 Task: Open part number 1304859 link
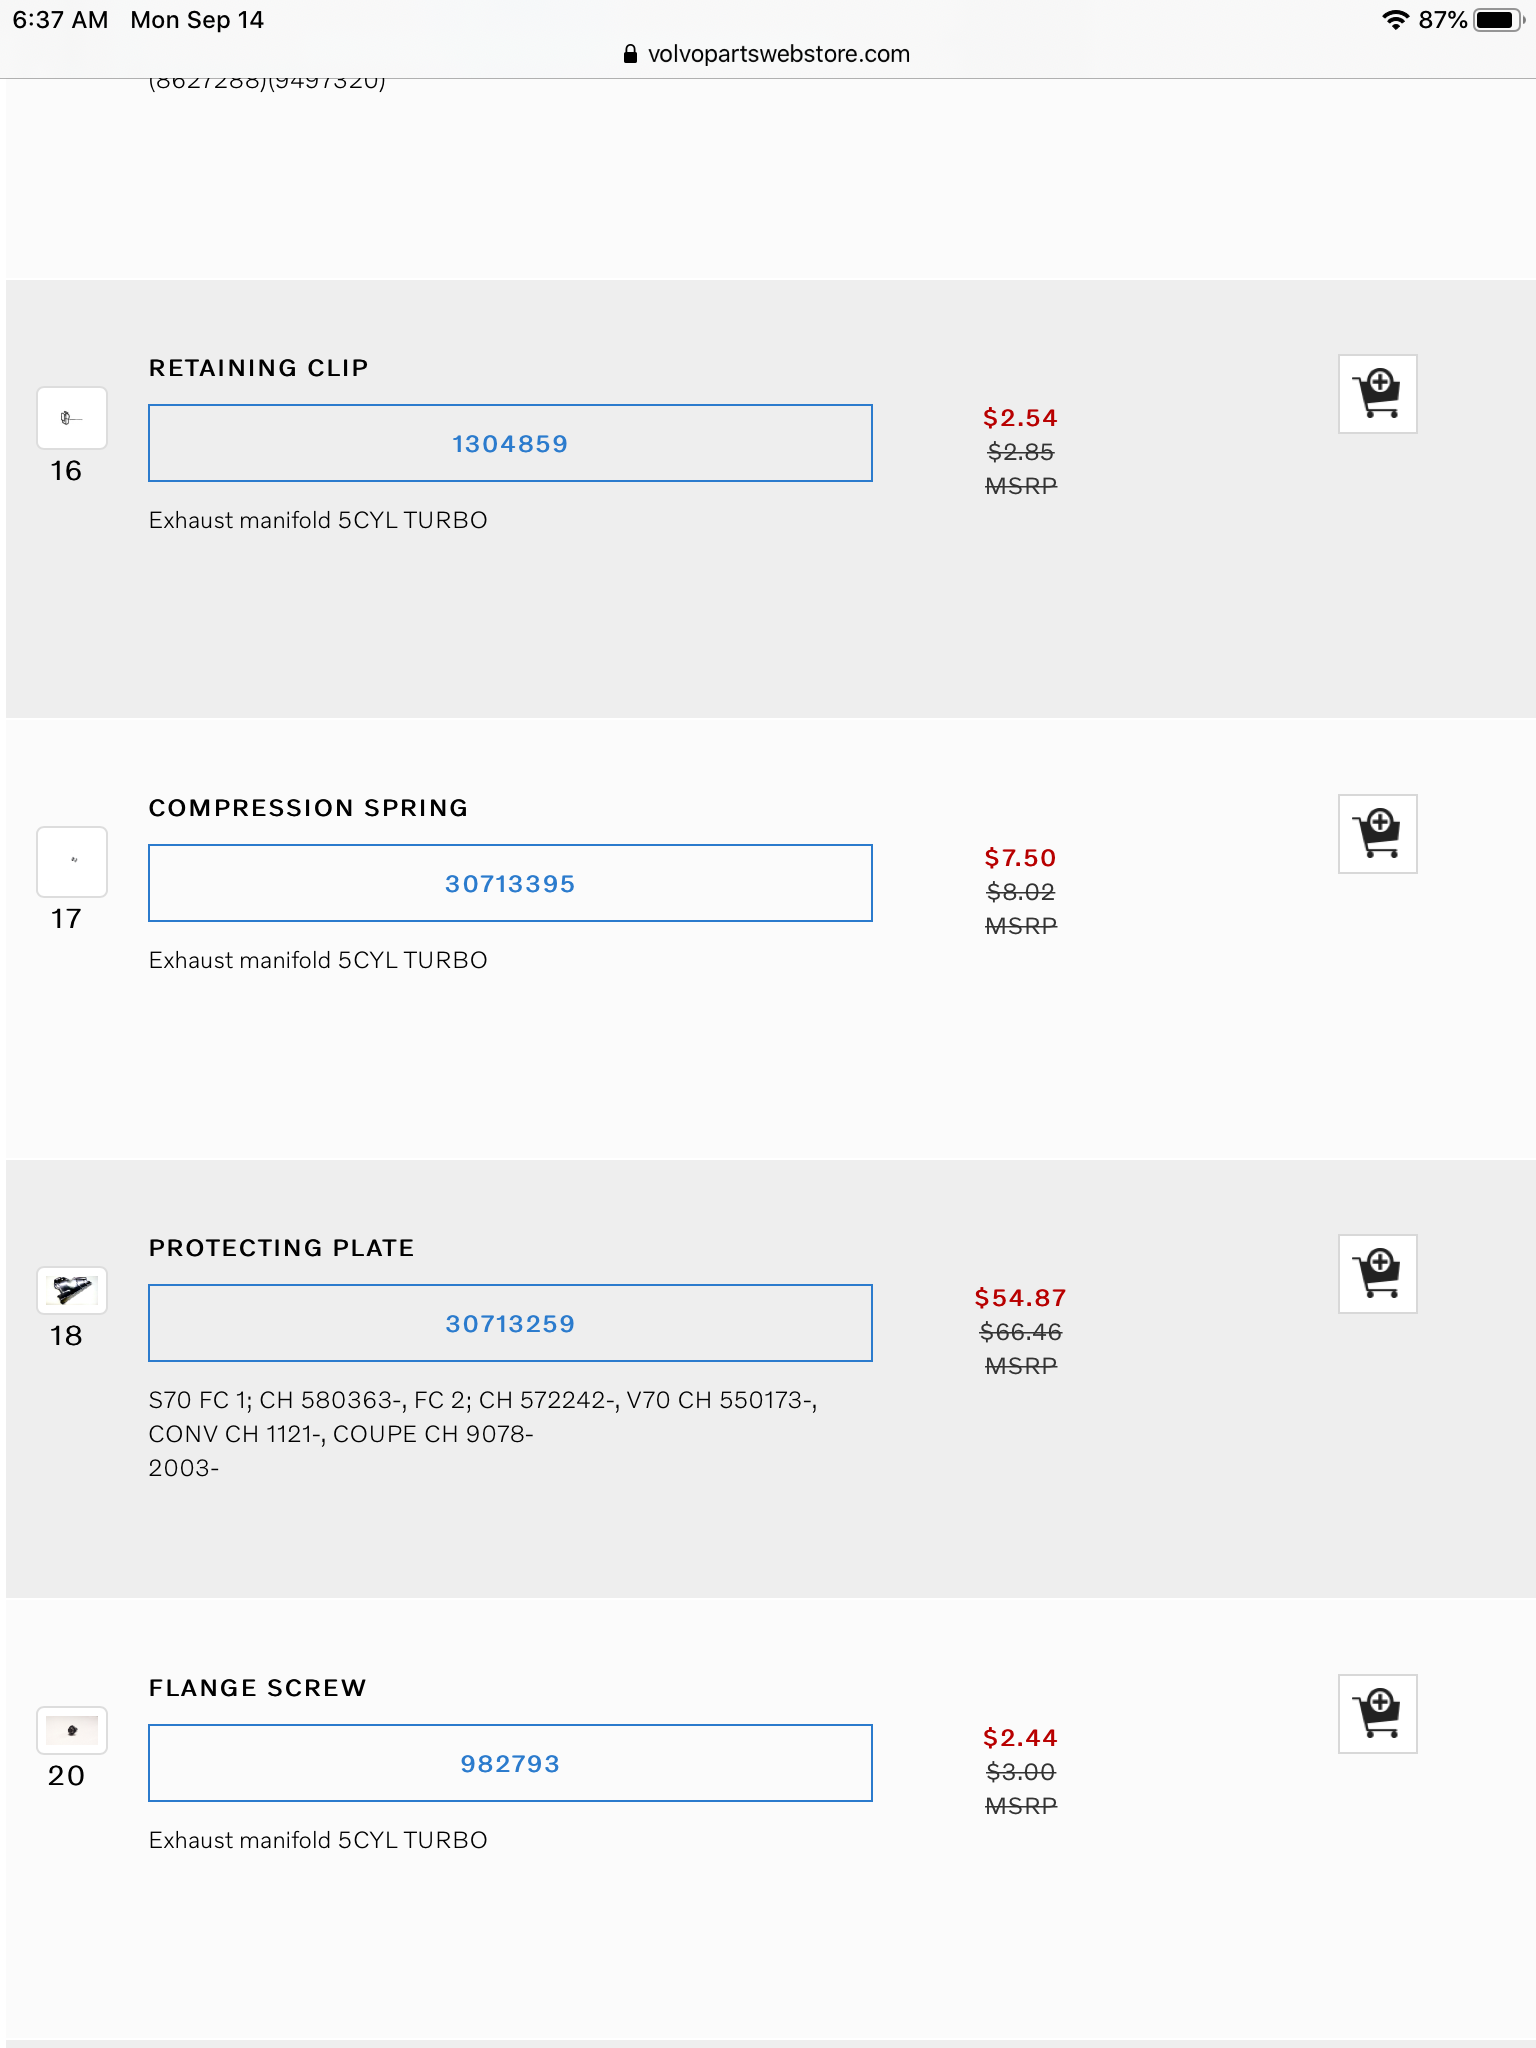coord(510,444)
